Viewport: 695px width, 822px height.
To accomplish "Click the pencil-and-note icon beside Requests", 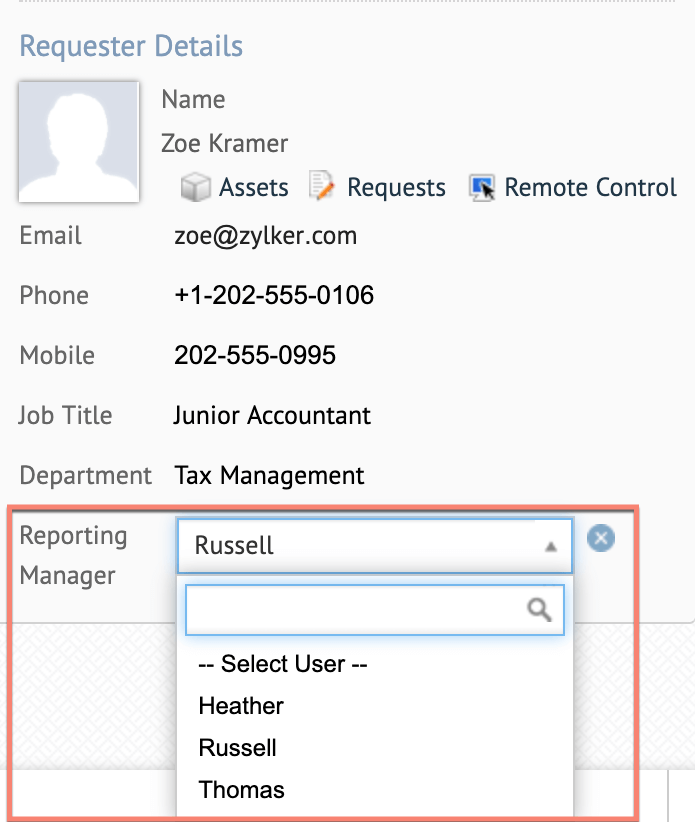I will [x=321, y=187].
